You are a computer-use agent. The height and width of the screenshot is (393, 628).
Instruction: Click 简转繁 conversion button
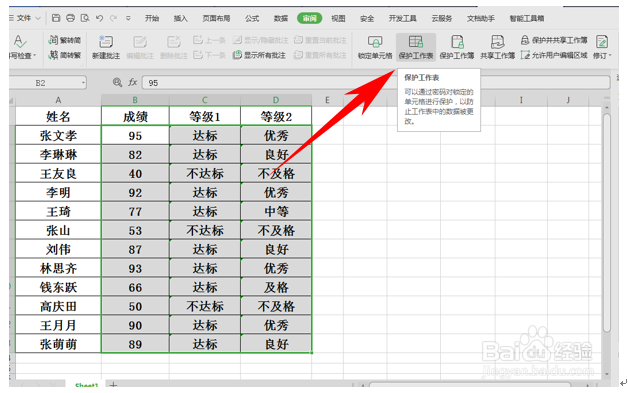click(64, 55)
